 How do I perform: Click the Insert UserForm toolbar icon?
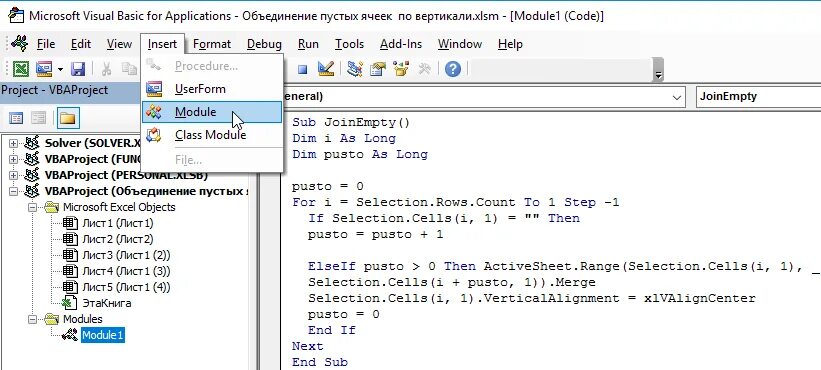44,69
